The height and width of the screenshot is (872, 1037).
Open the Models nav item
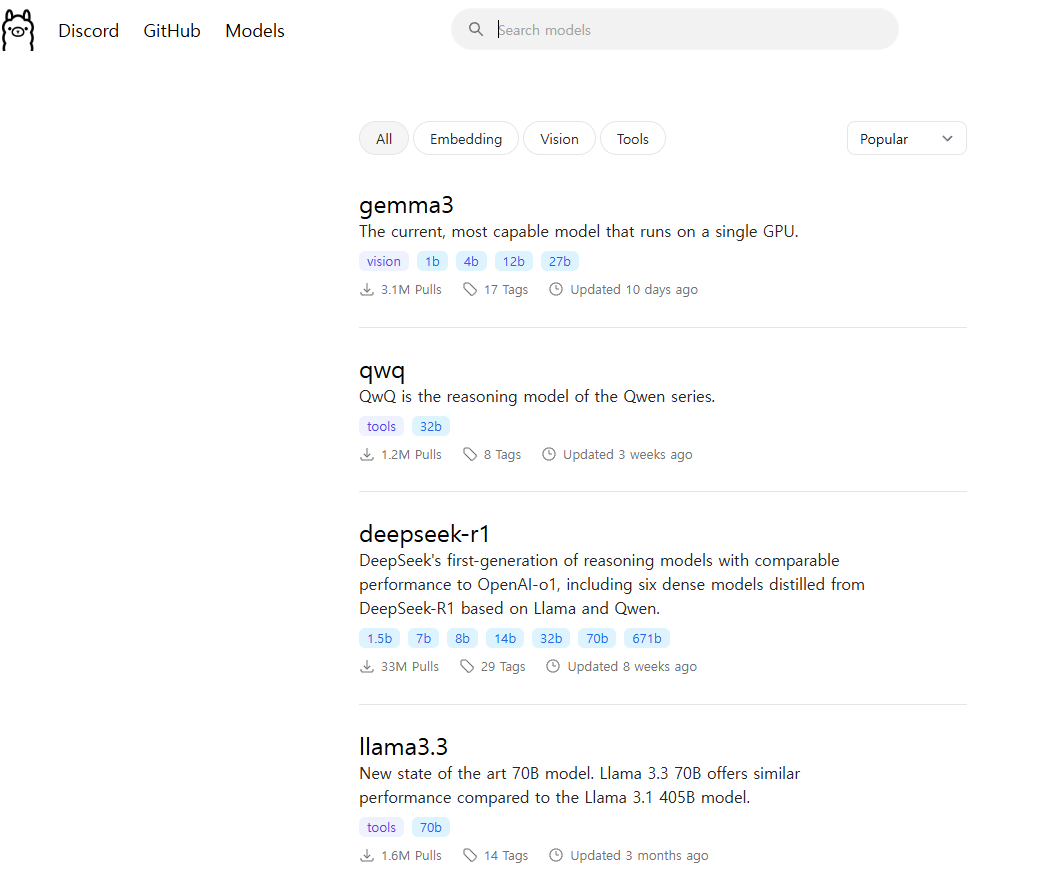[255, 31]
